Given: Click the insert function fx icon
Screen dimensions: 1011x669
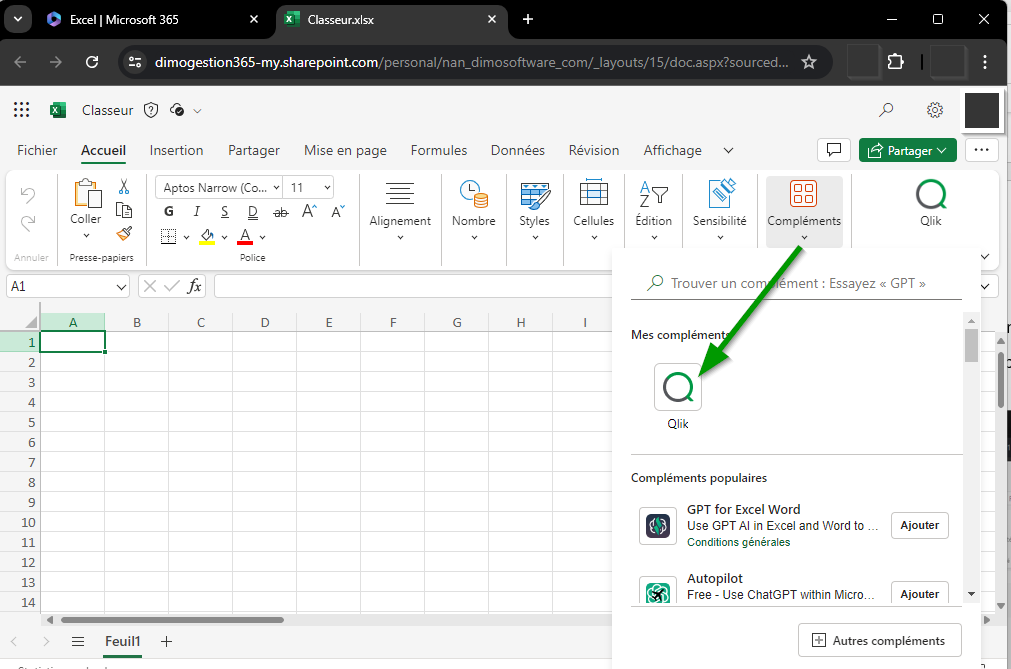Looking at the screenshot, I should 195,286.
